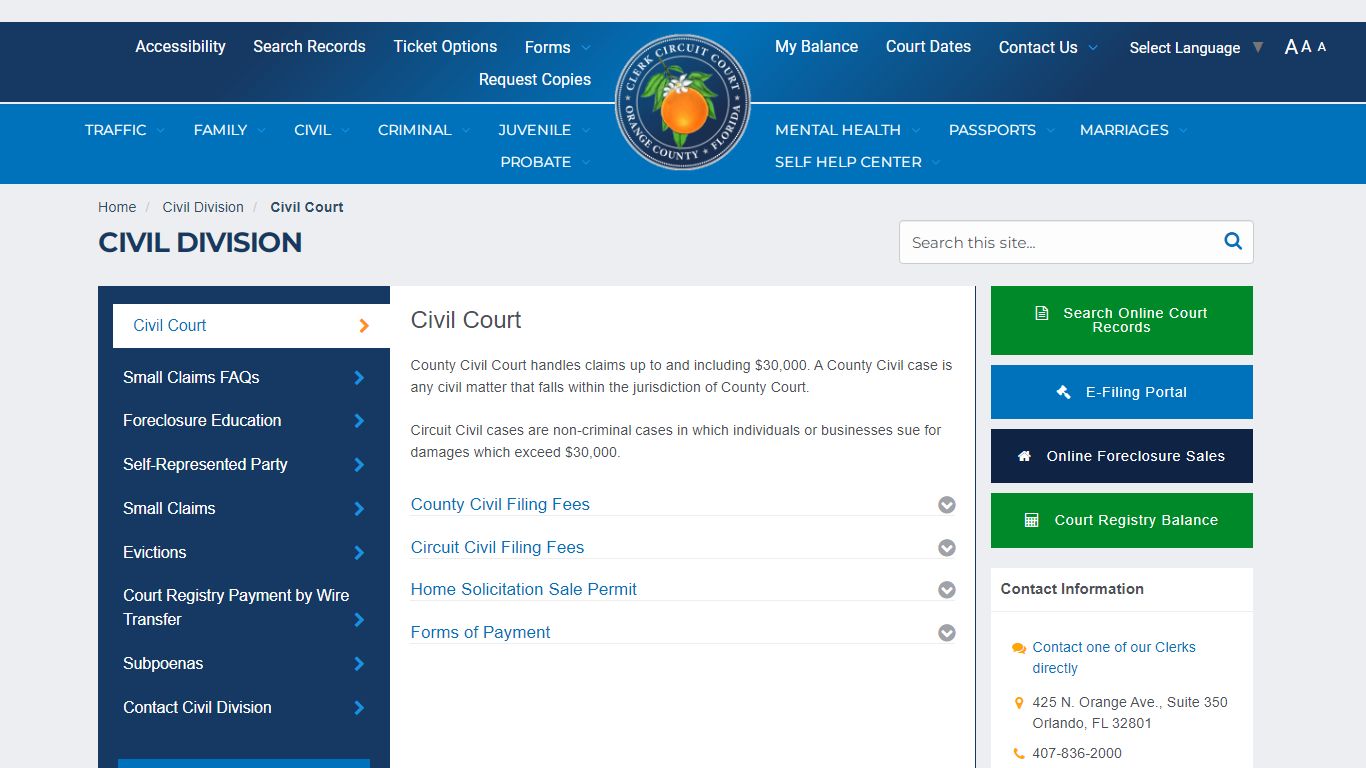Click the arrow beside Evictions
Viewport: 1366px width, 768px height.
pyautogui.click(x=359, y=553)
